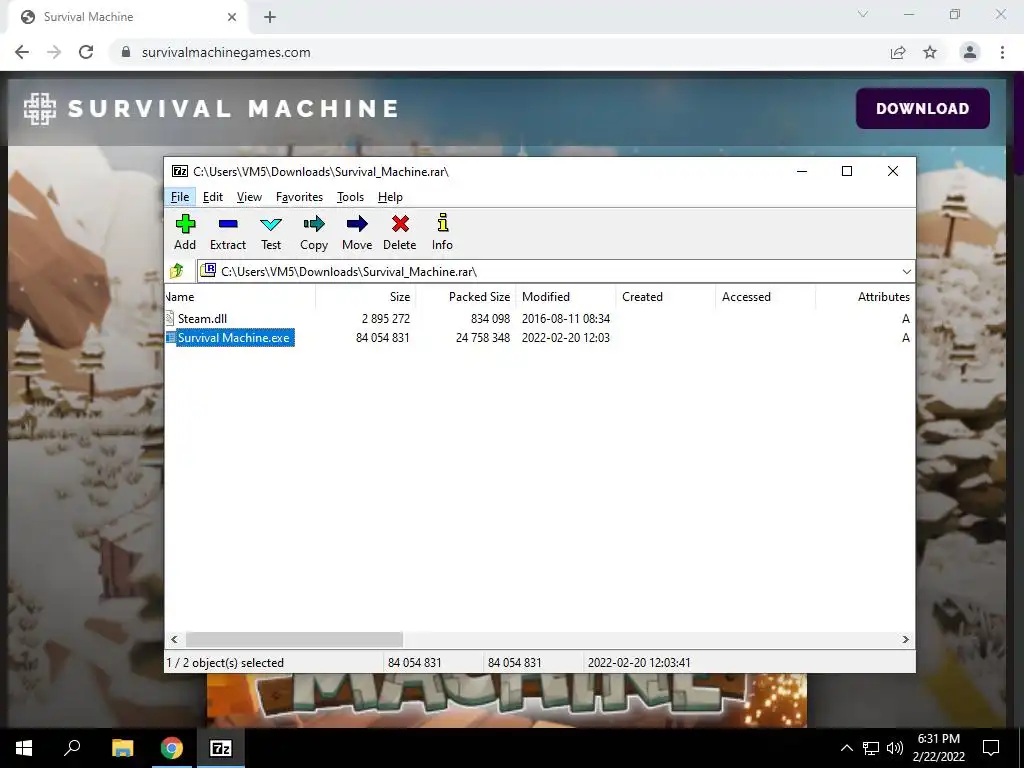
Task: Close the Survival Machine browser tab
Action: tap(232, 17)
